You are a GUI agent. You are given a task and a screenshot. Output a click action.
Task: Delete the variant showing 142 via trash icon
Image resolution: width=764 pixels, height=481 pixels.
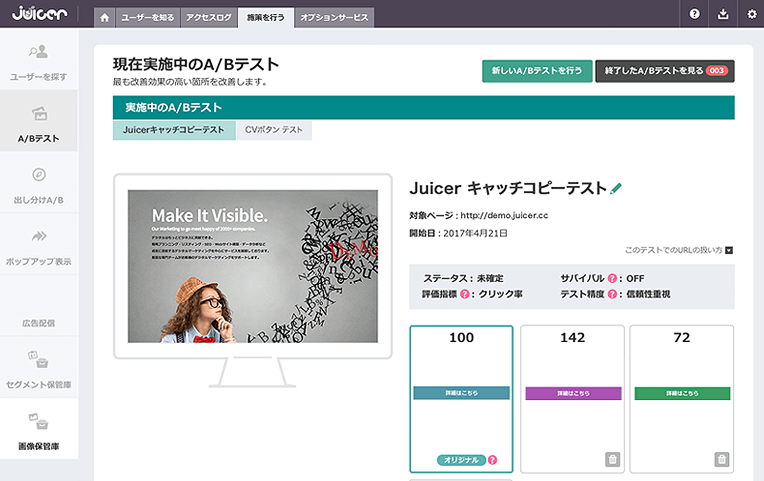[x=611, y=459]
